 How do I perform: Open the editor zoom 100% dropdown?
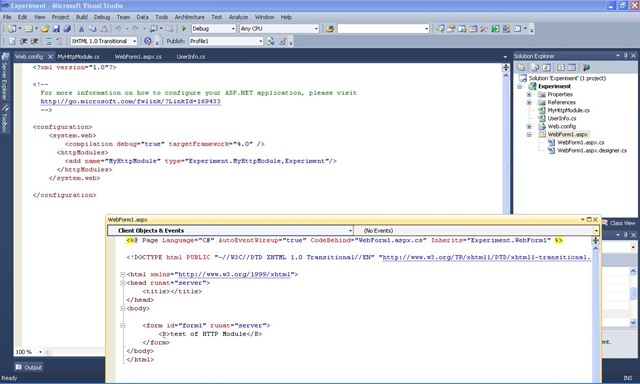click(x=40, y=352)
